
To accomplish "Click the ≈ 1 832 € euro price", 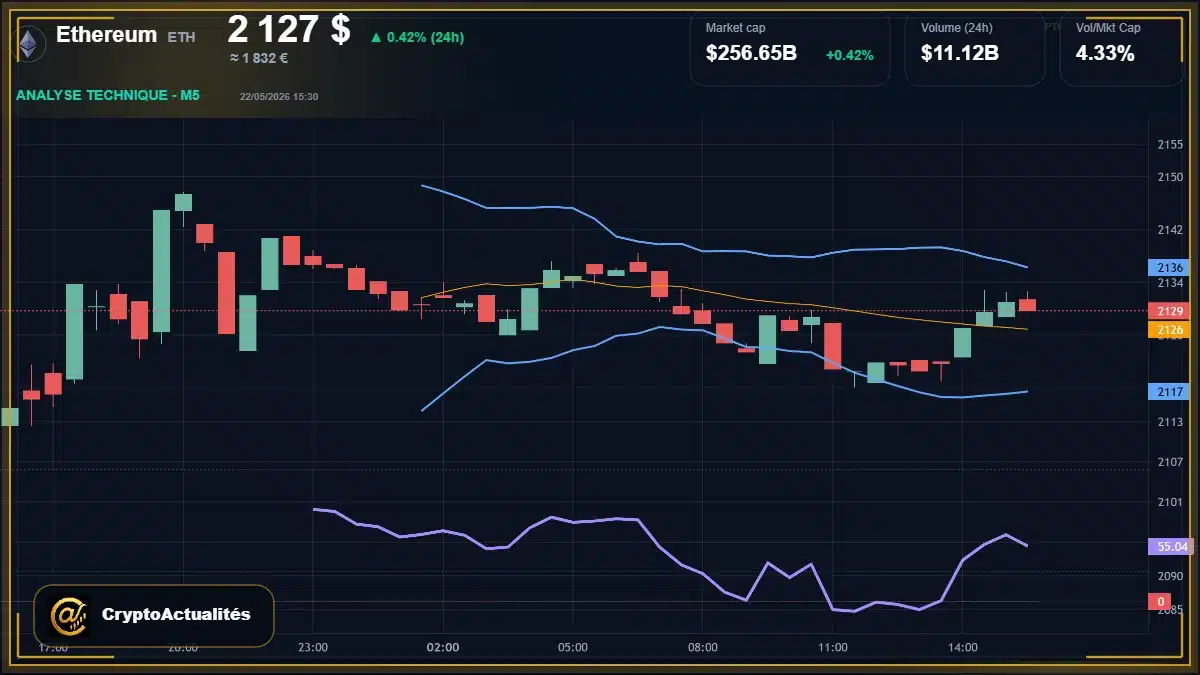I will pos(259,58).
